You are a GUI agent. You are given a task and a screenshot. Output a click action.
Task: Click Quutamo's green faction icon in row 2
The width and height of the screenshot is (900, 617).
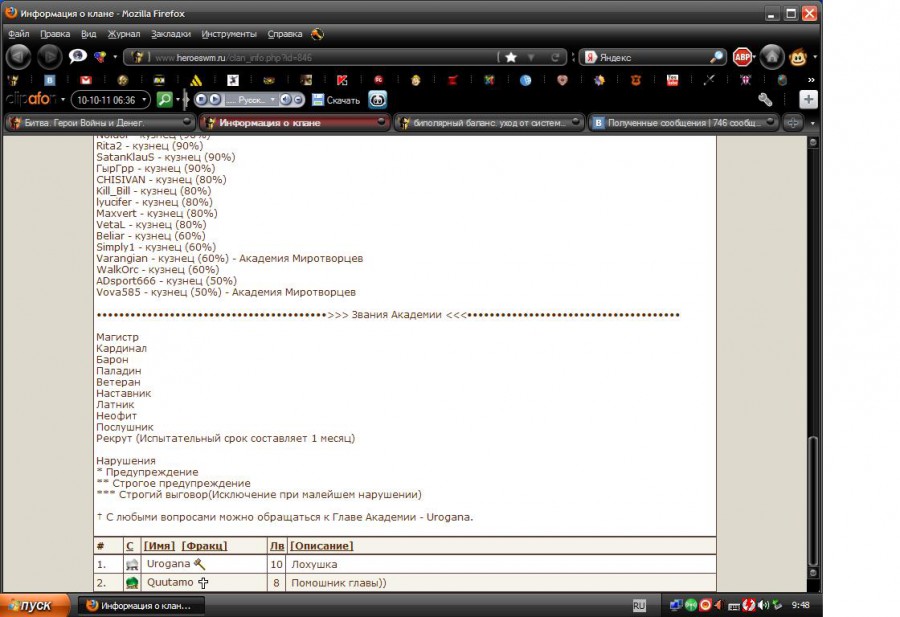(132, 583)
